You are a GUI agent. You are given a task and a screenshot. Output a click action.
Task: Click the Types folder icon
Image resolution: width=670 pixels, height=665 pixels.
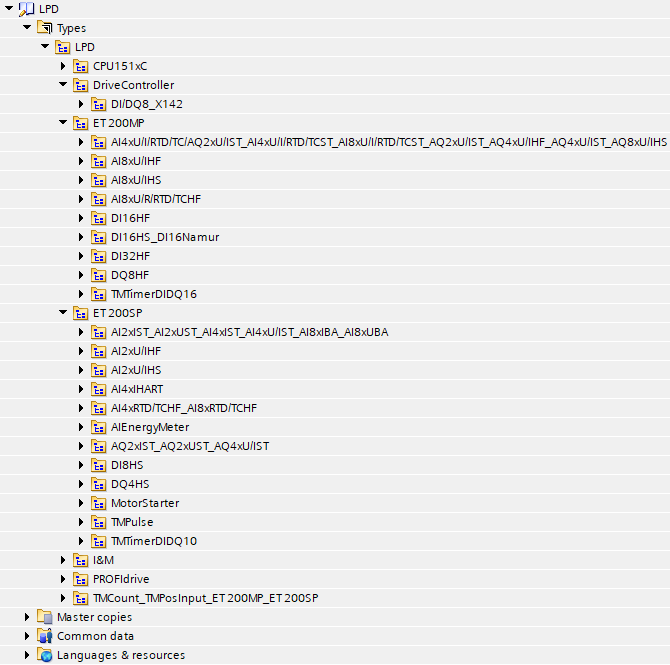click(x=44, y=28)
